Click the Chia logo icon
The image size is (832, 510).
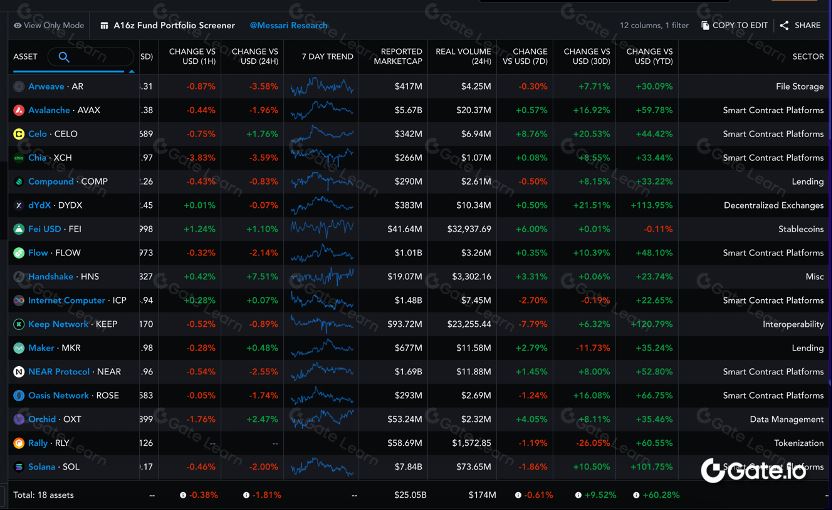coord(19,158)
